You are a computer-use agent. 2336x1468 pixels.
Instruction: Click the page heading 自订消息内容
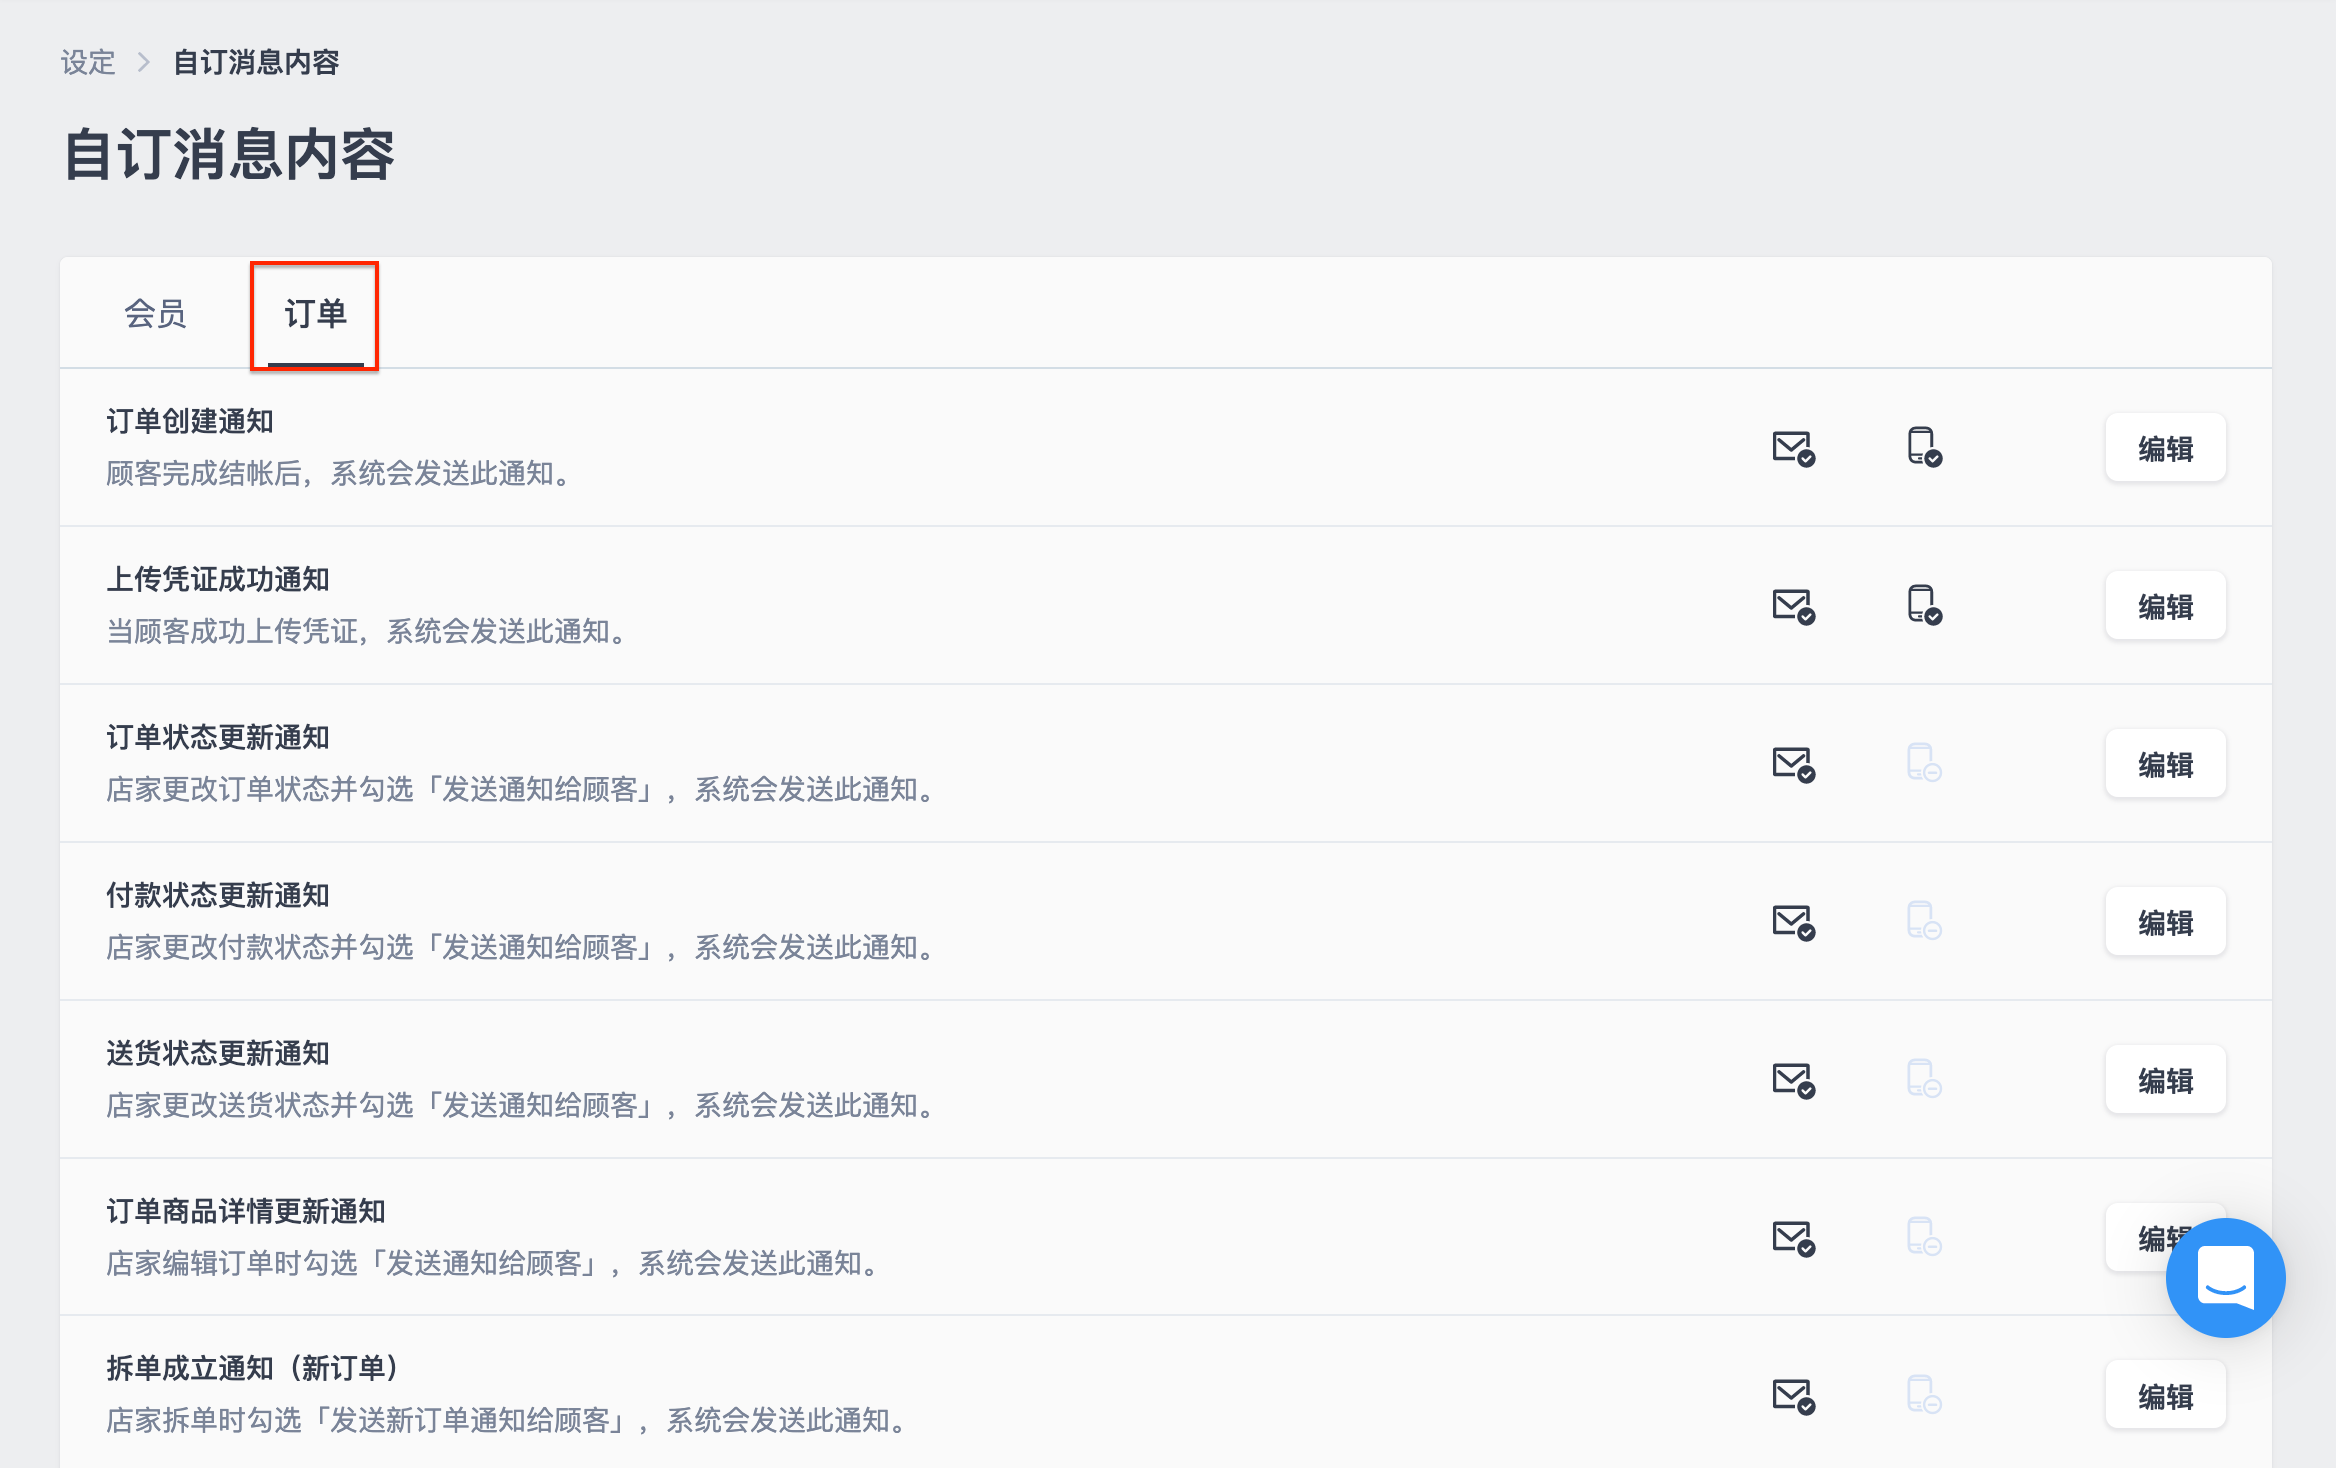pyautogui.click(x=229, y=156)
